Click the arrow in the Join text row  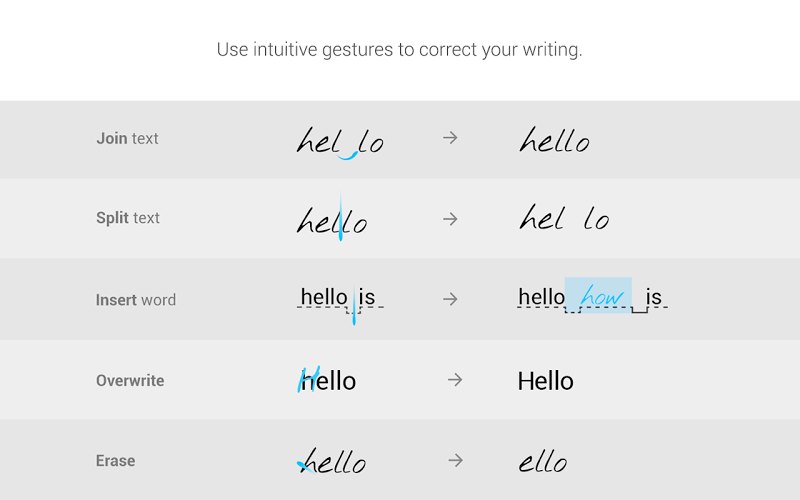click(450, 138)
